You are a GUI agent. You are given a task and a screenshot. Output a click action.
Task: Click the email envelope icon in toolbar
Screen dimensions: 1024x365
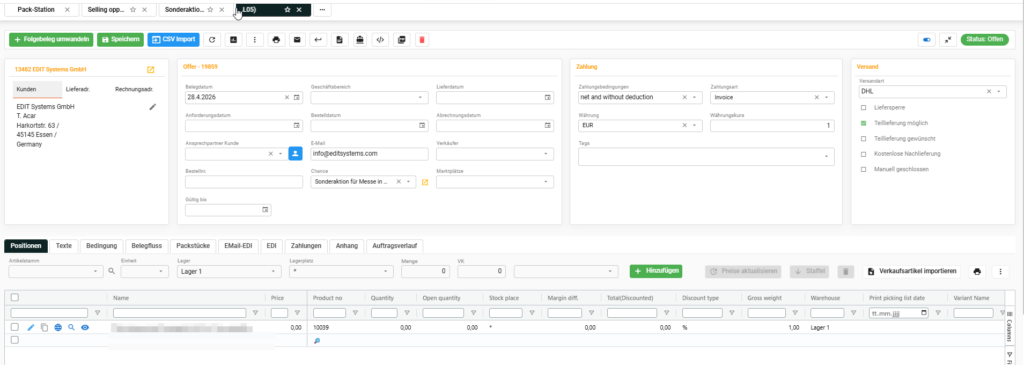296,40
